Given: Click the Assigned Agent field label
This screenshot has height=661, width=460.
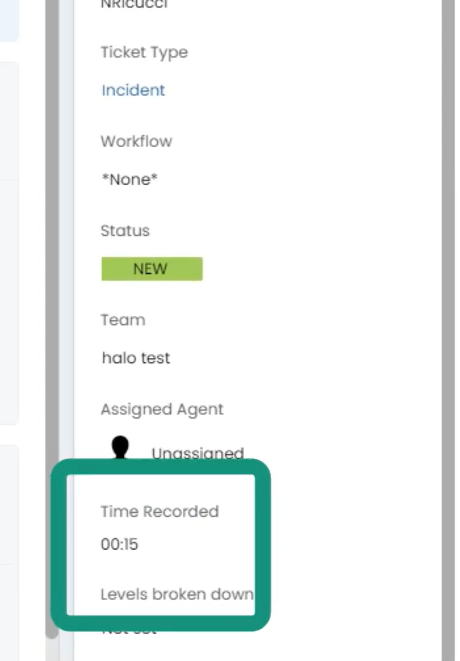Looking at the screenshot, I should click(162, 409).
